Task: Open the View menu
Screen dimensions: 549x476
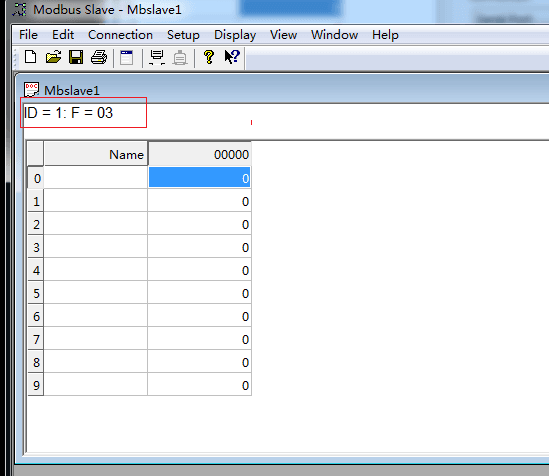Action: [x=283, y=35]
